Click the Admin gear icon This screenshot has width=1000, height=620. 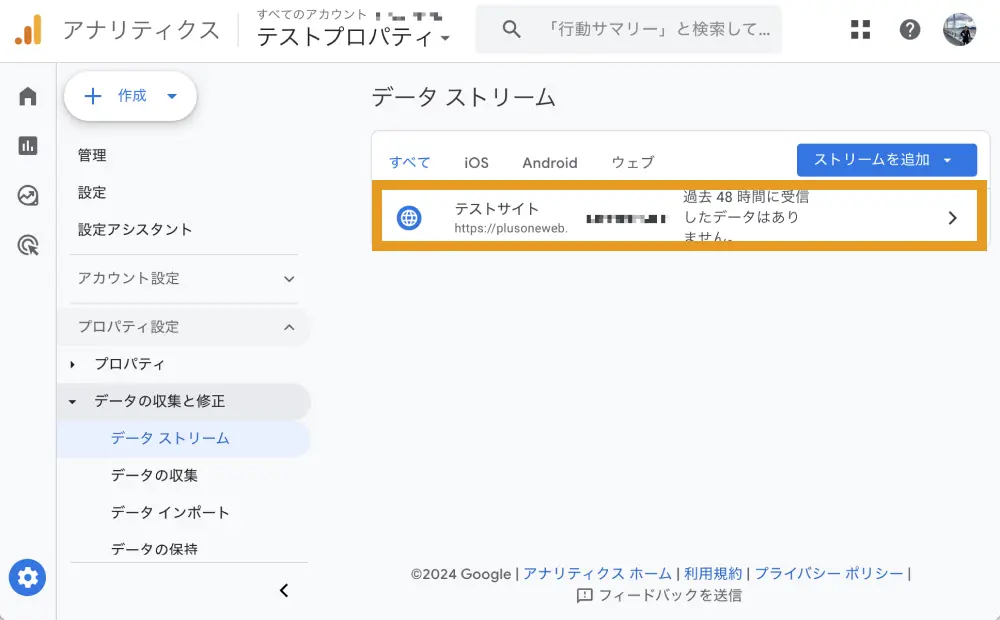click(x=28, y=577)
